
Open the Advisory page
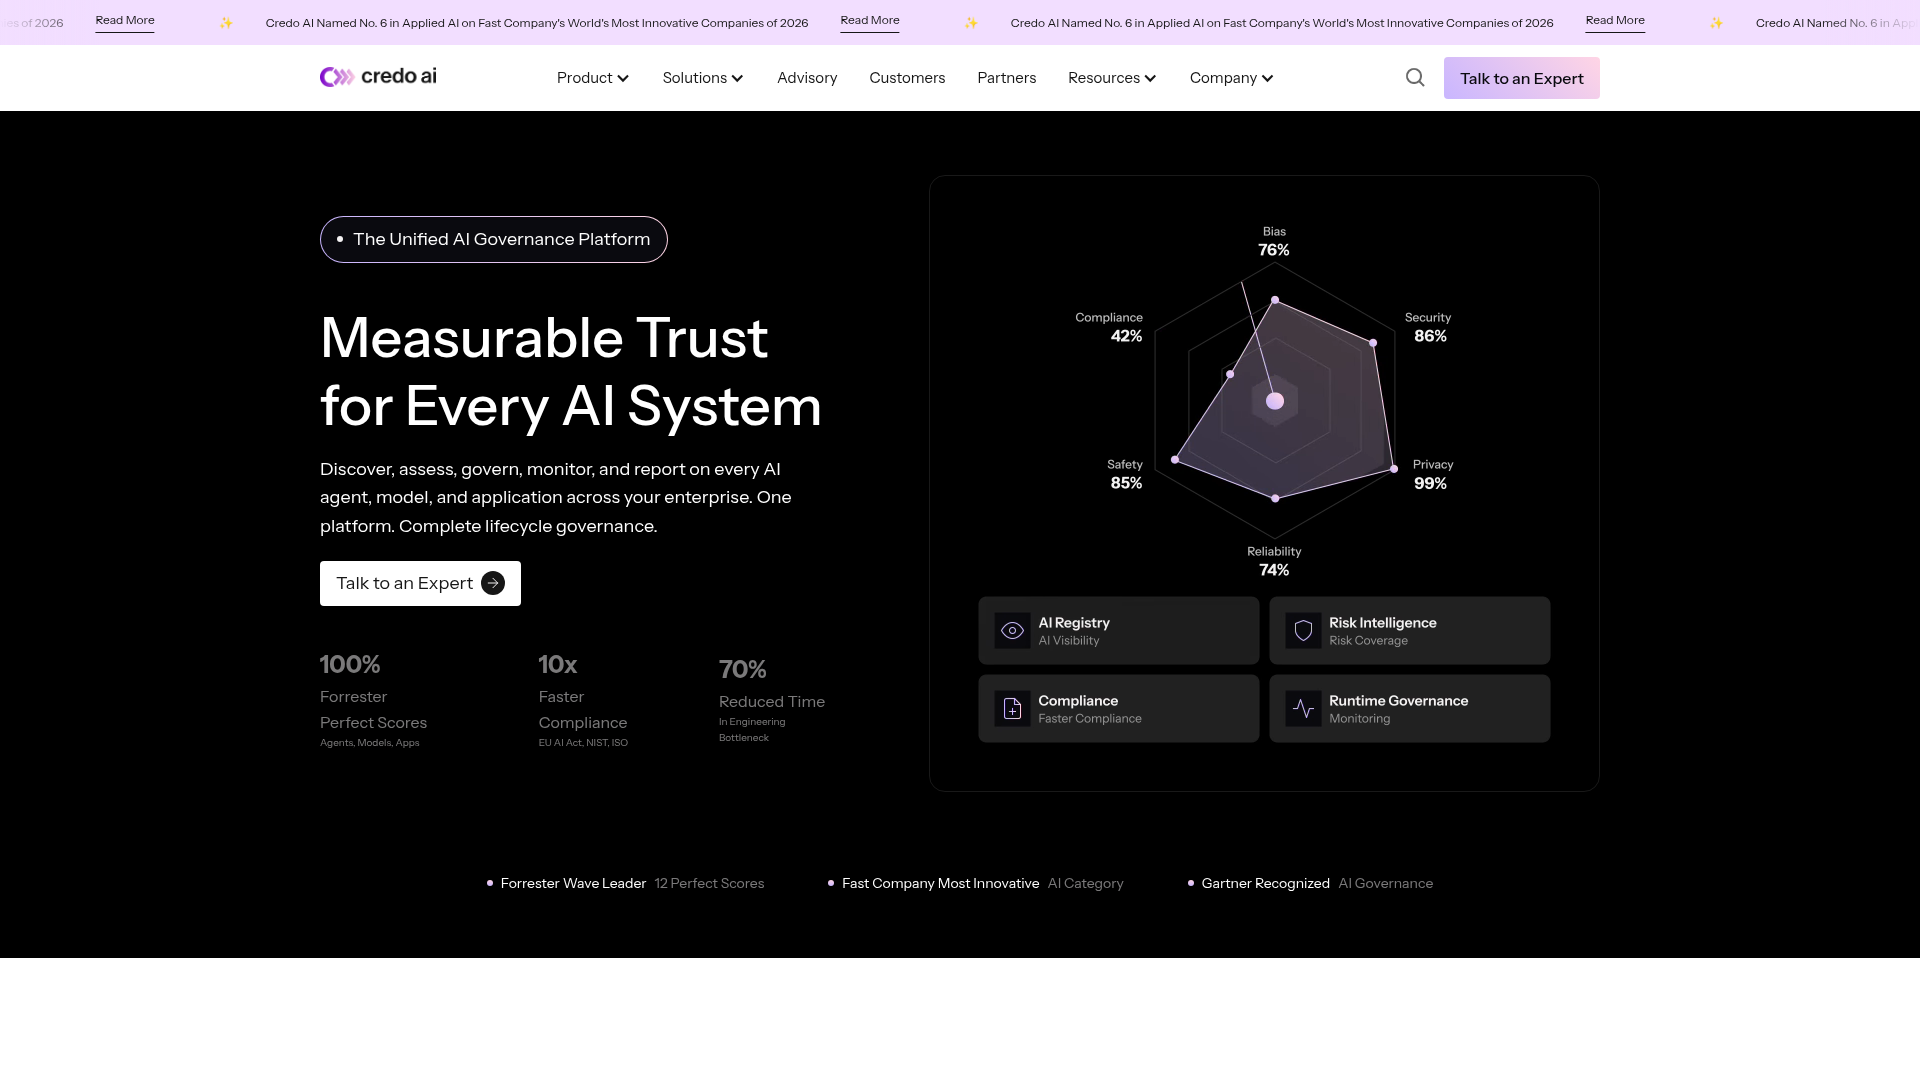point(807,78)
